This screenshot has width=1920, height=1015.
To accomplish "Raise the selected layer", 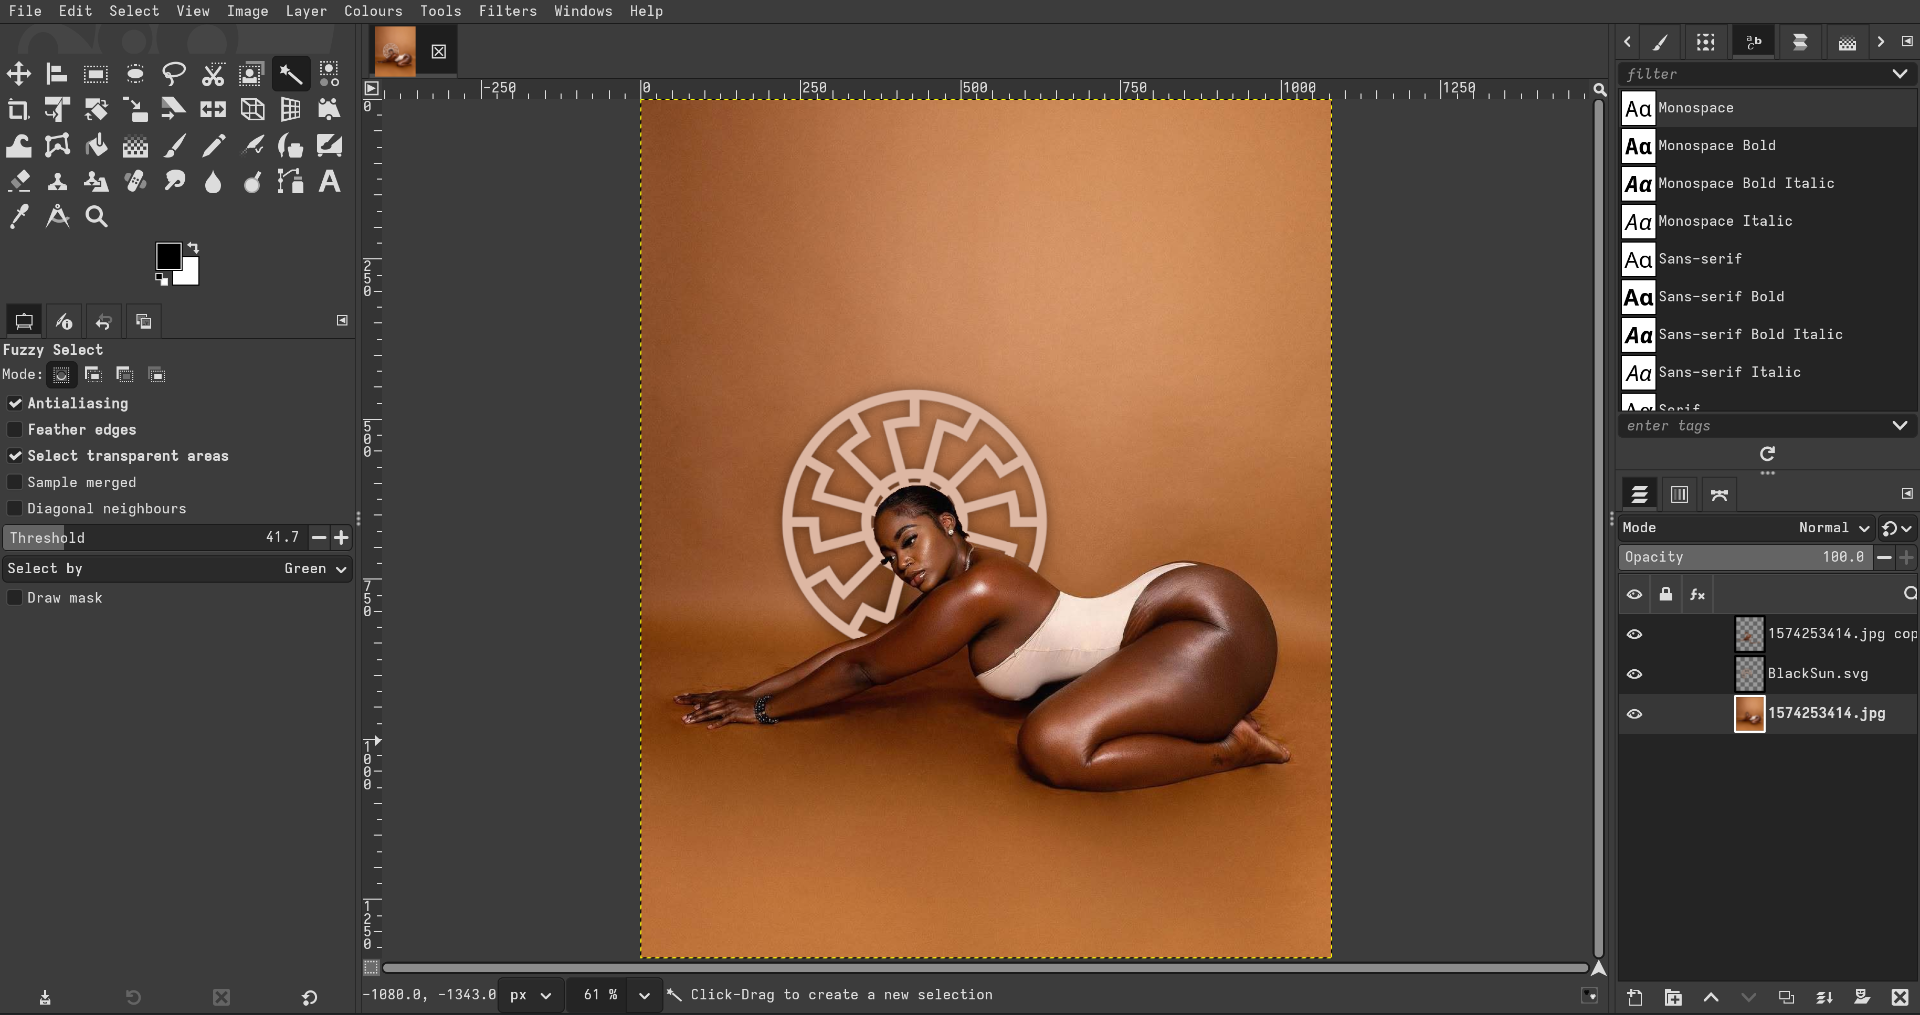I will point(1711,997).
